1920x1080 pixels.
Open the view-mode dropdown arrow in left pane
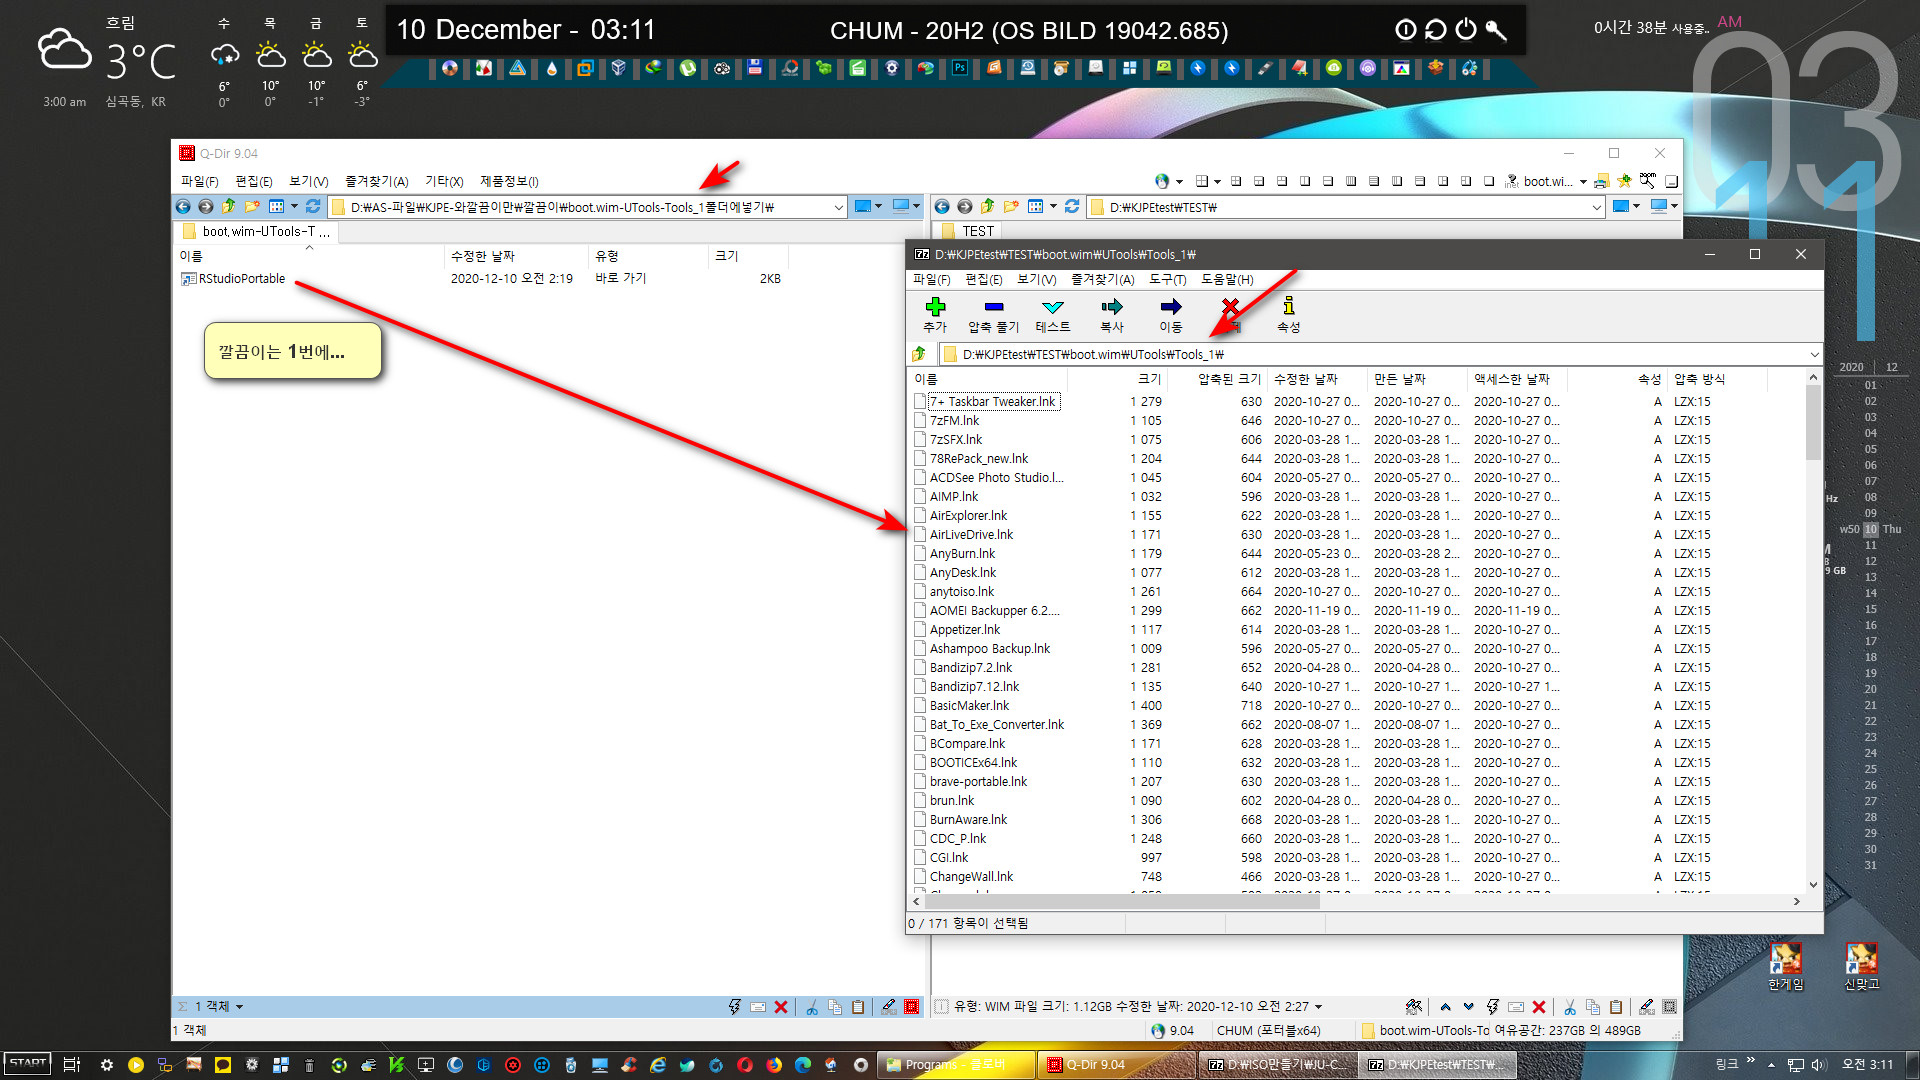click(x=294, y=207)
